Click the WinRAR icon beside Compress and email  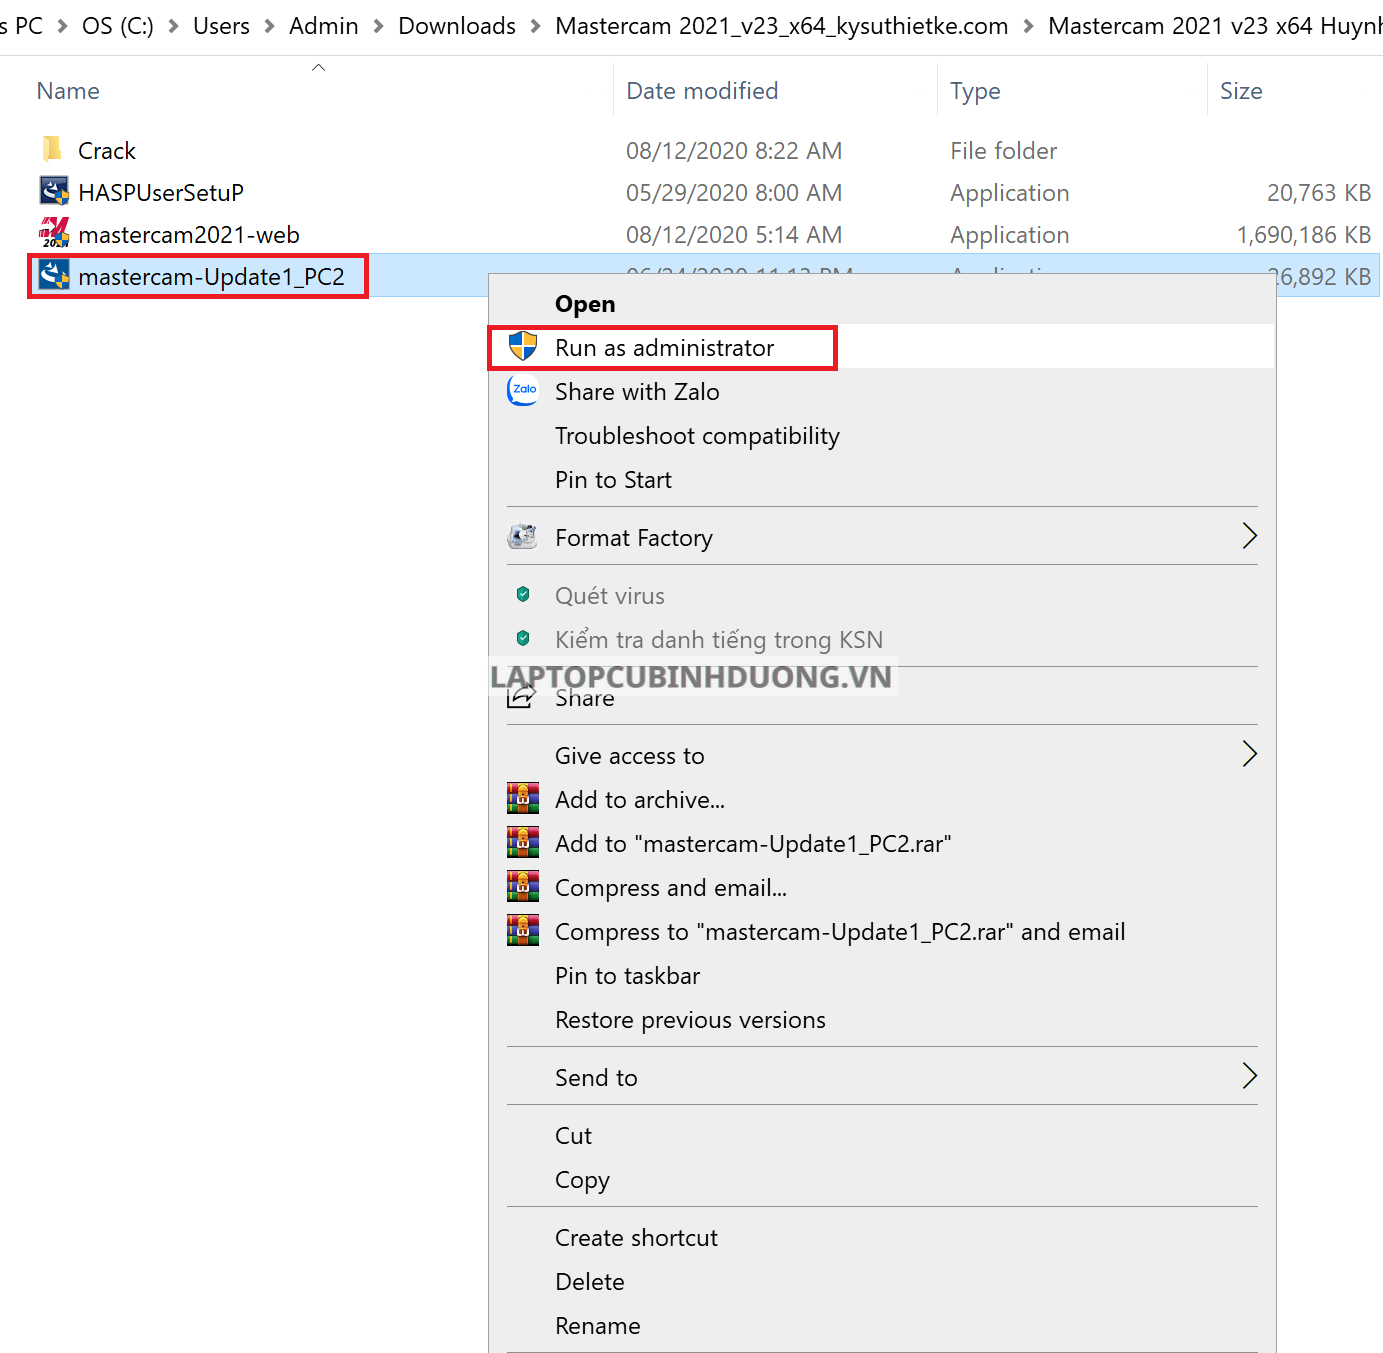pyautogui.click(x=522, y=887)
